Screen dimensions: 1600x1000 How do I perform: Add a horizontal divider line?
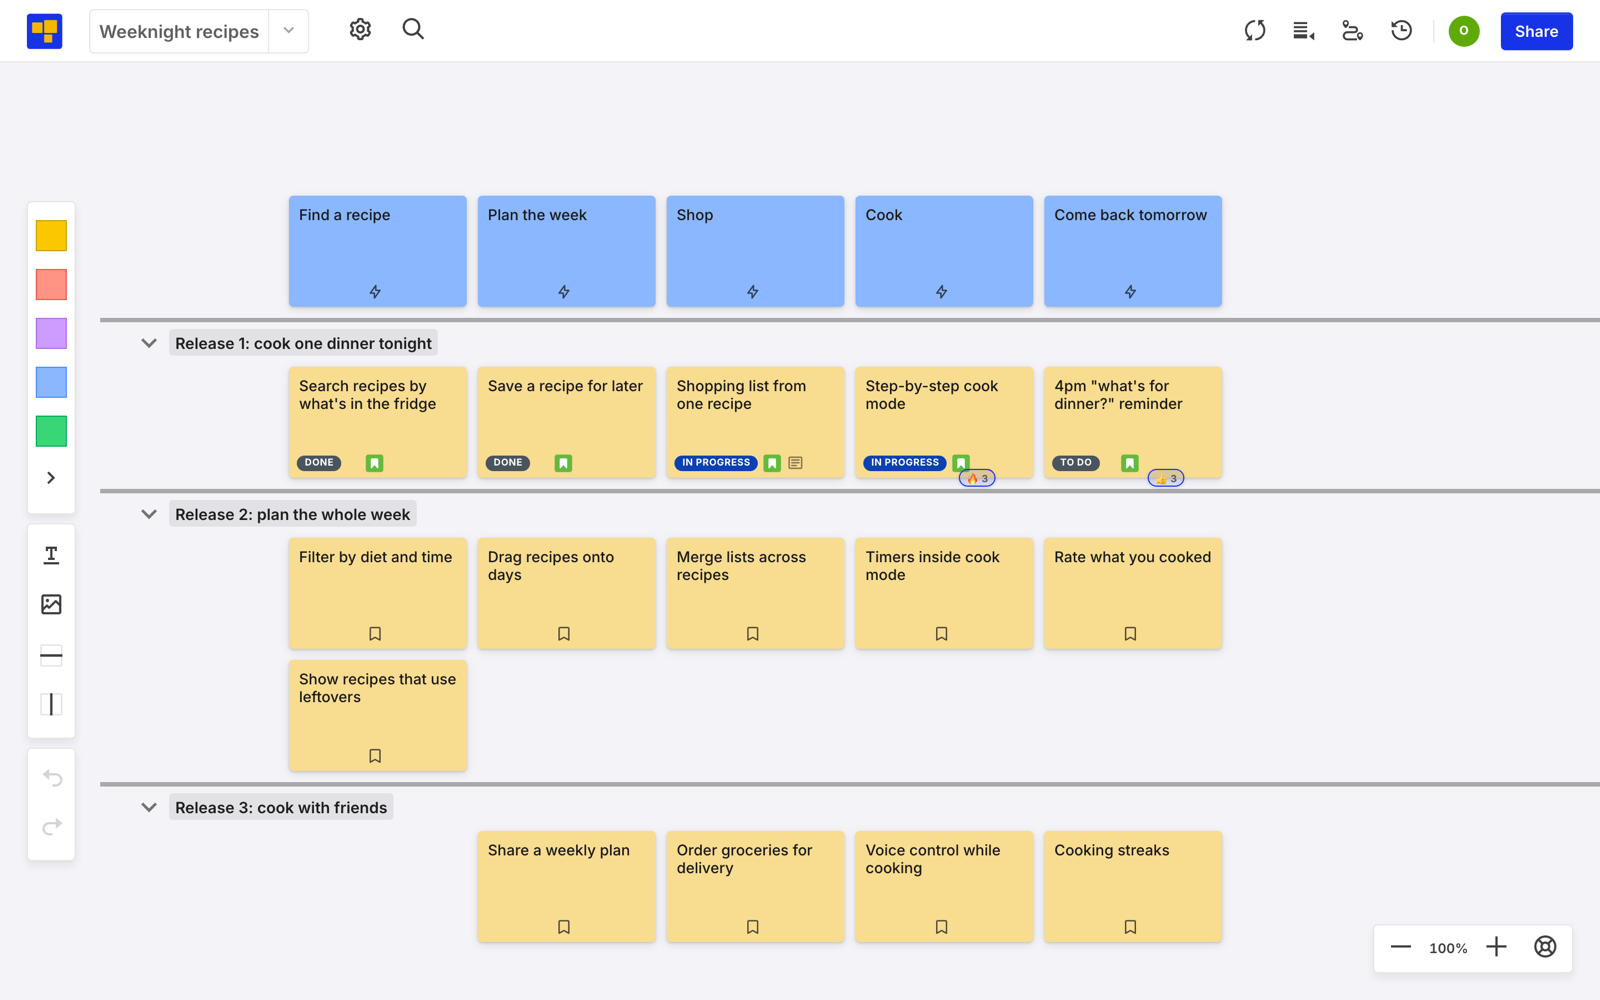coord(51,656)
